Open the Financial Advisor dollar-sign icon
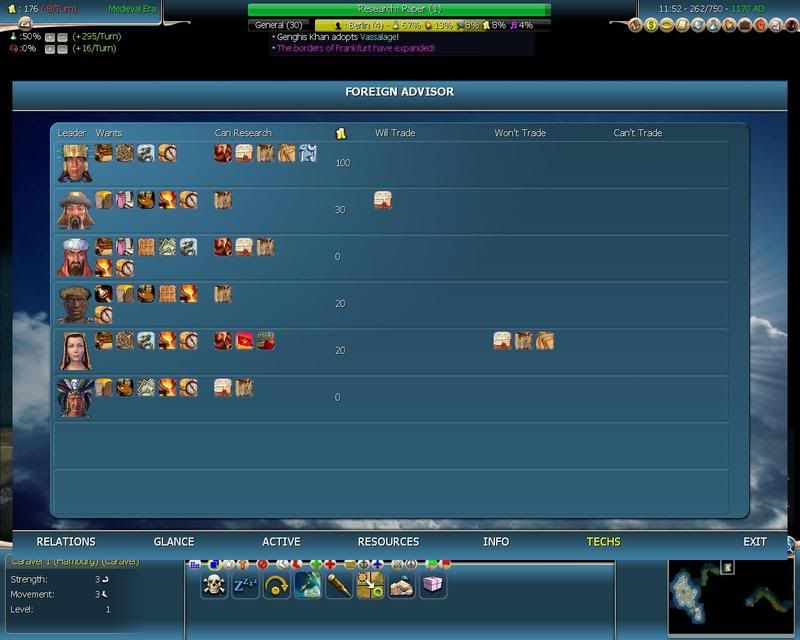The image size is (800, 640). (x=651, y=24)
